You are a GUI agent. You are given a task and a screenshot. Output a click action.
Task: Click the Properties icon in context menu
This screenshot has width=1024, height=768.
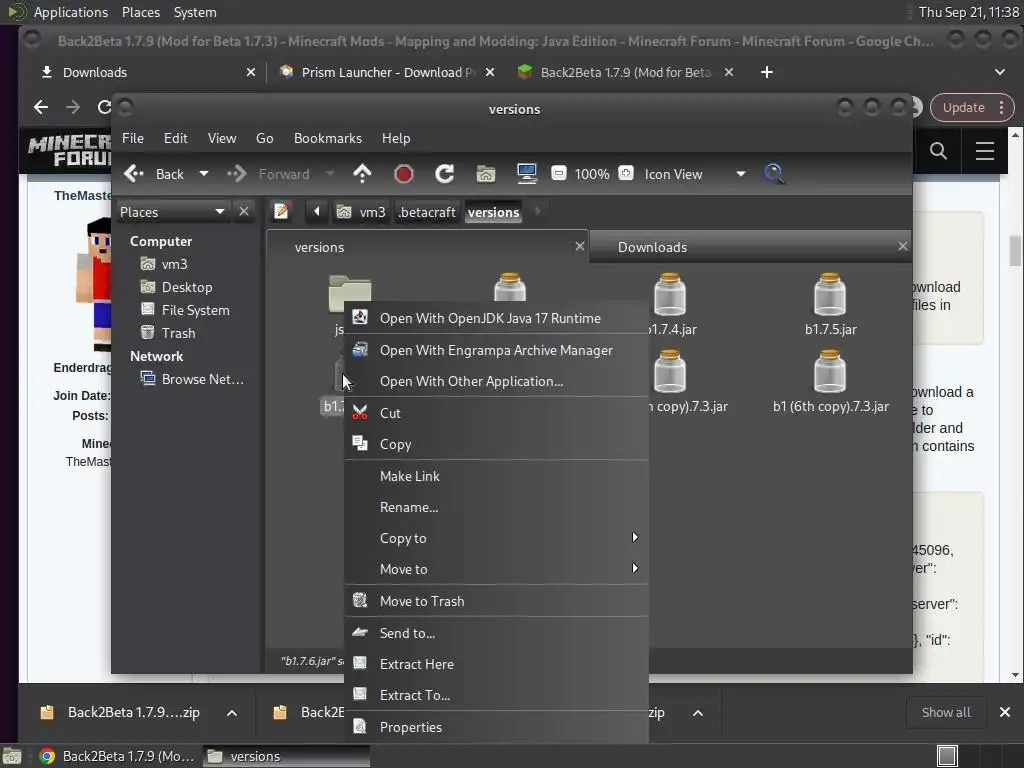coord(360,726)
